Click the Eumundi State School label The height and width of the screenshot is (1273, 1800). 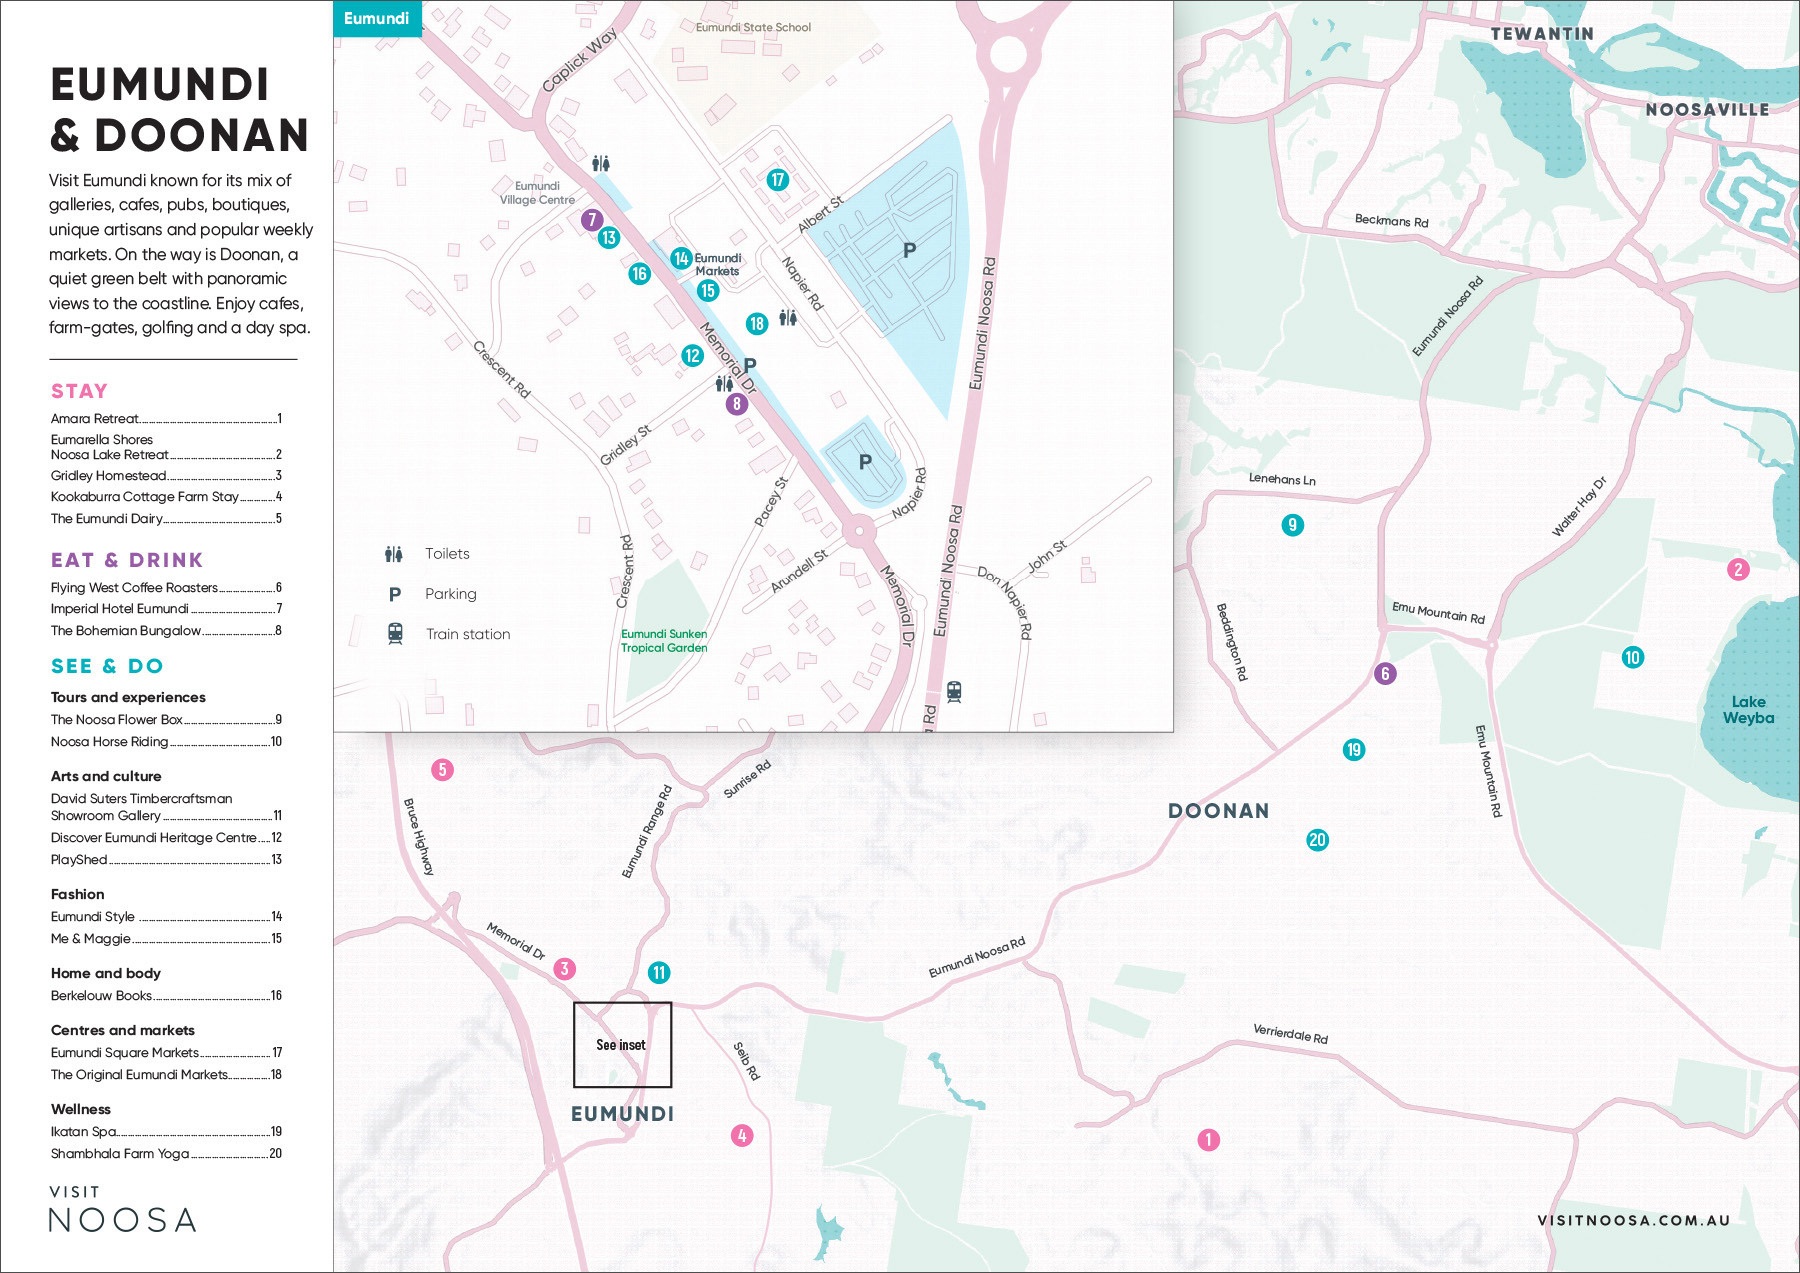tap(753, 28)
